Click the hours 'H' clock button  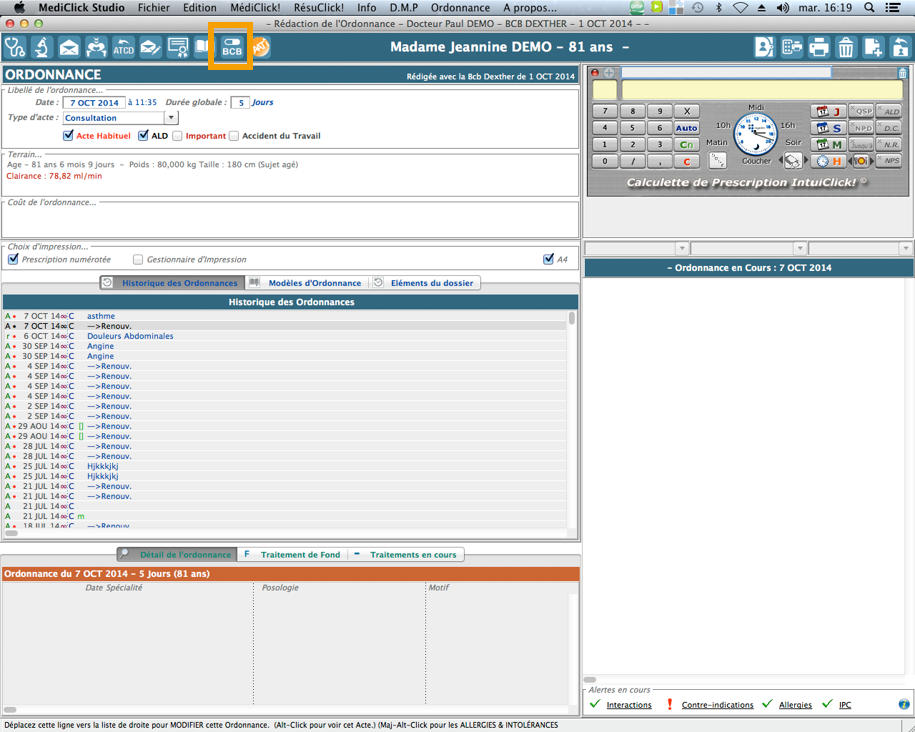click(x=830, y=161)
